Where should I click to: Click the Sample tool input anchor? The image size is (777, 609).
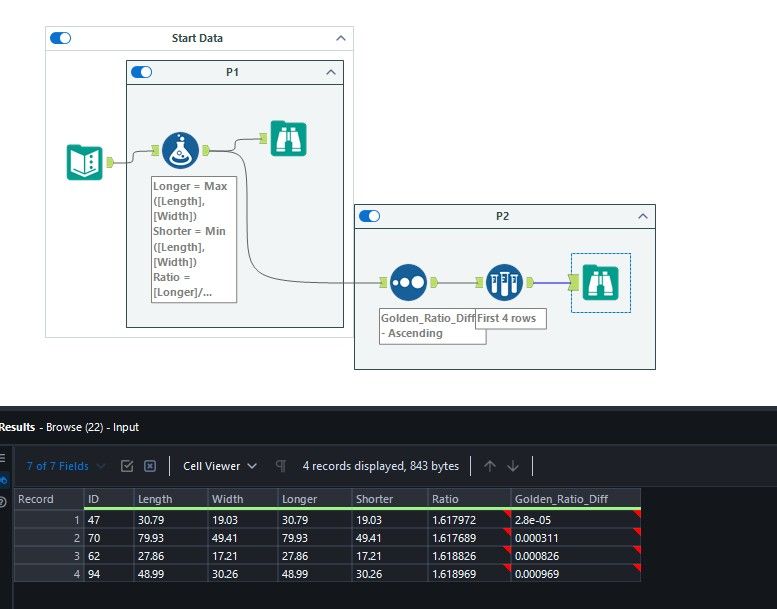479,282
